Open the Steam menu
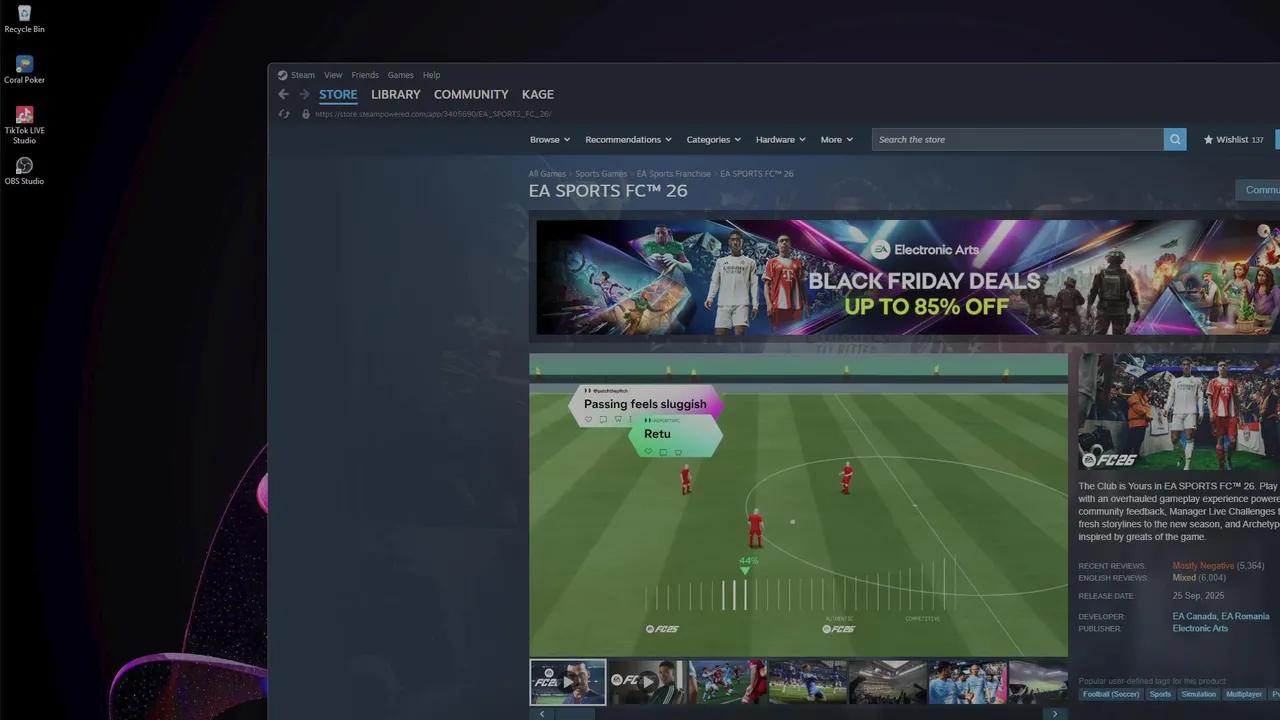Screen dimensions: 1280x720 pos(296,75)
